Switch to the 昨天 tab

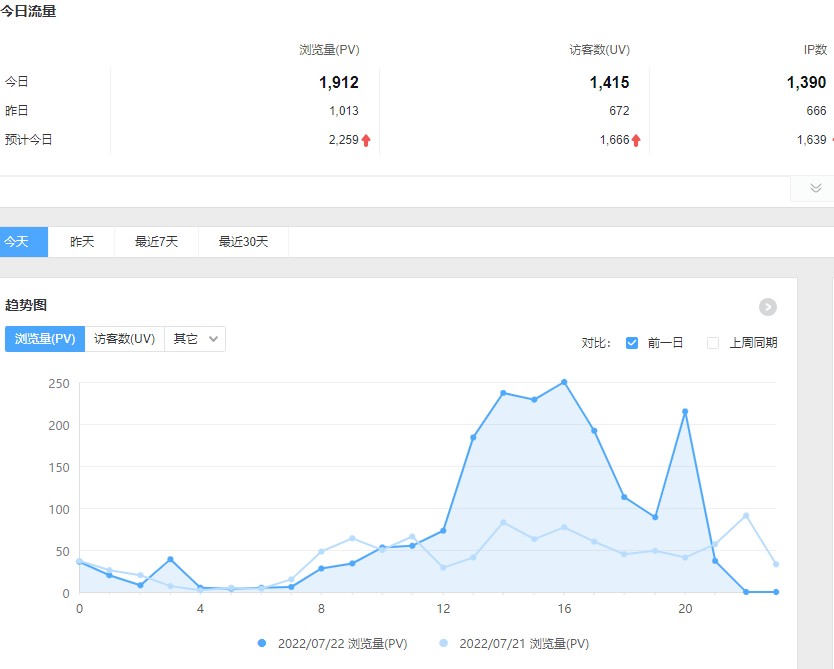pyautogui.click(x=81, y=242)
